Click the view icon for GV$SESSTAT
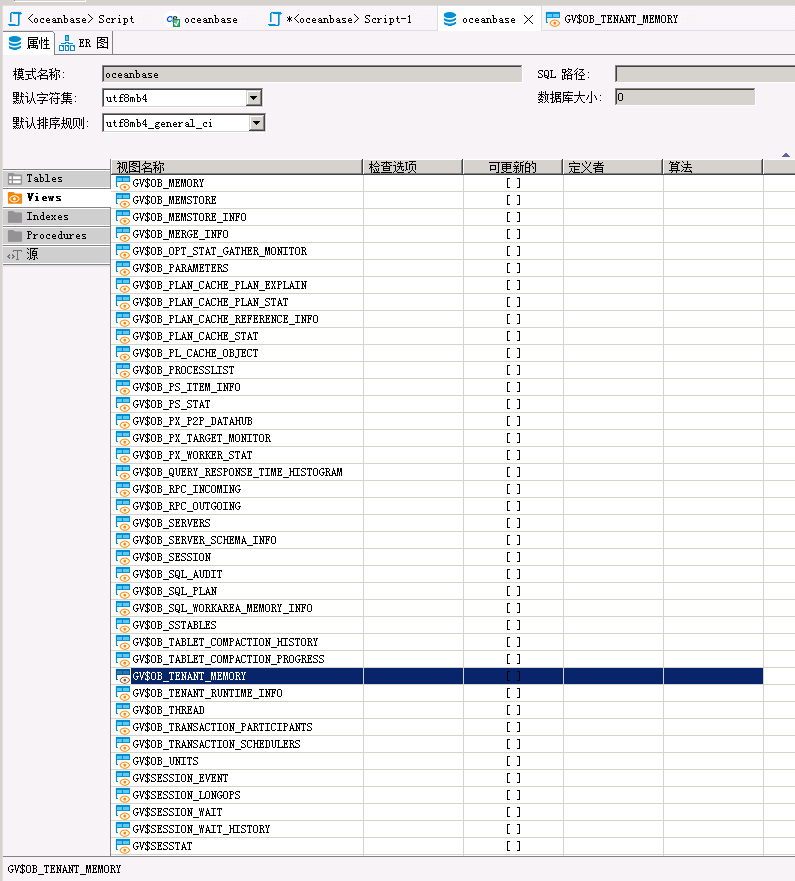Image resolution: width=795 pixels, height=881 pixels. tap(122, 846)
